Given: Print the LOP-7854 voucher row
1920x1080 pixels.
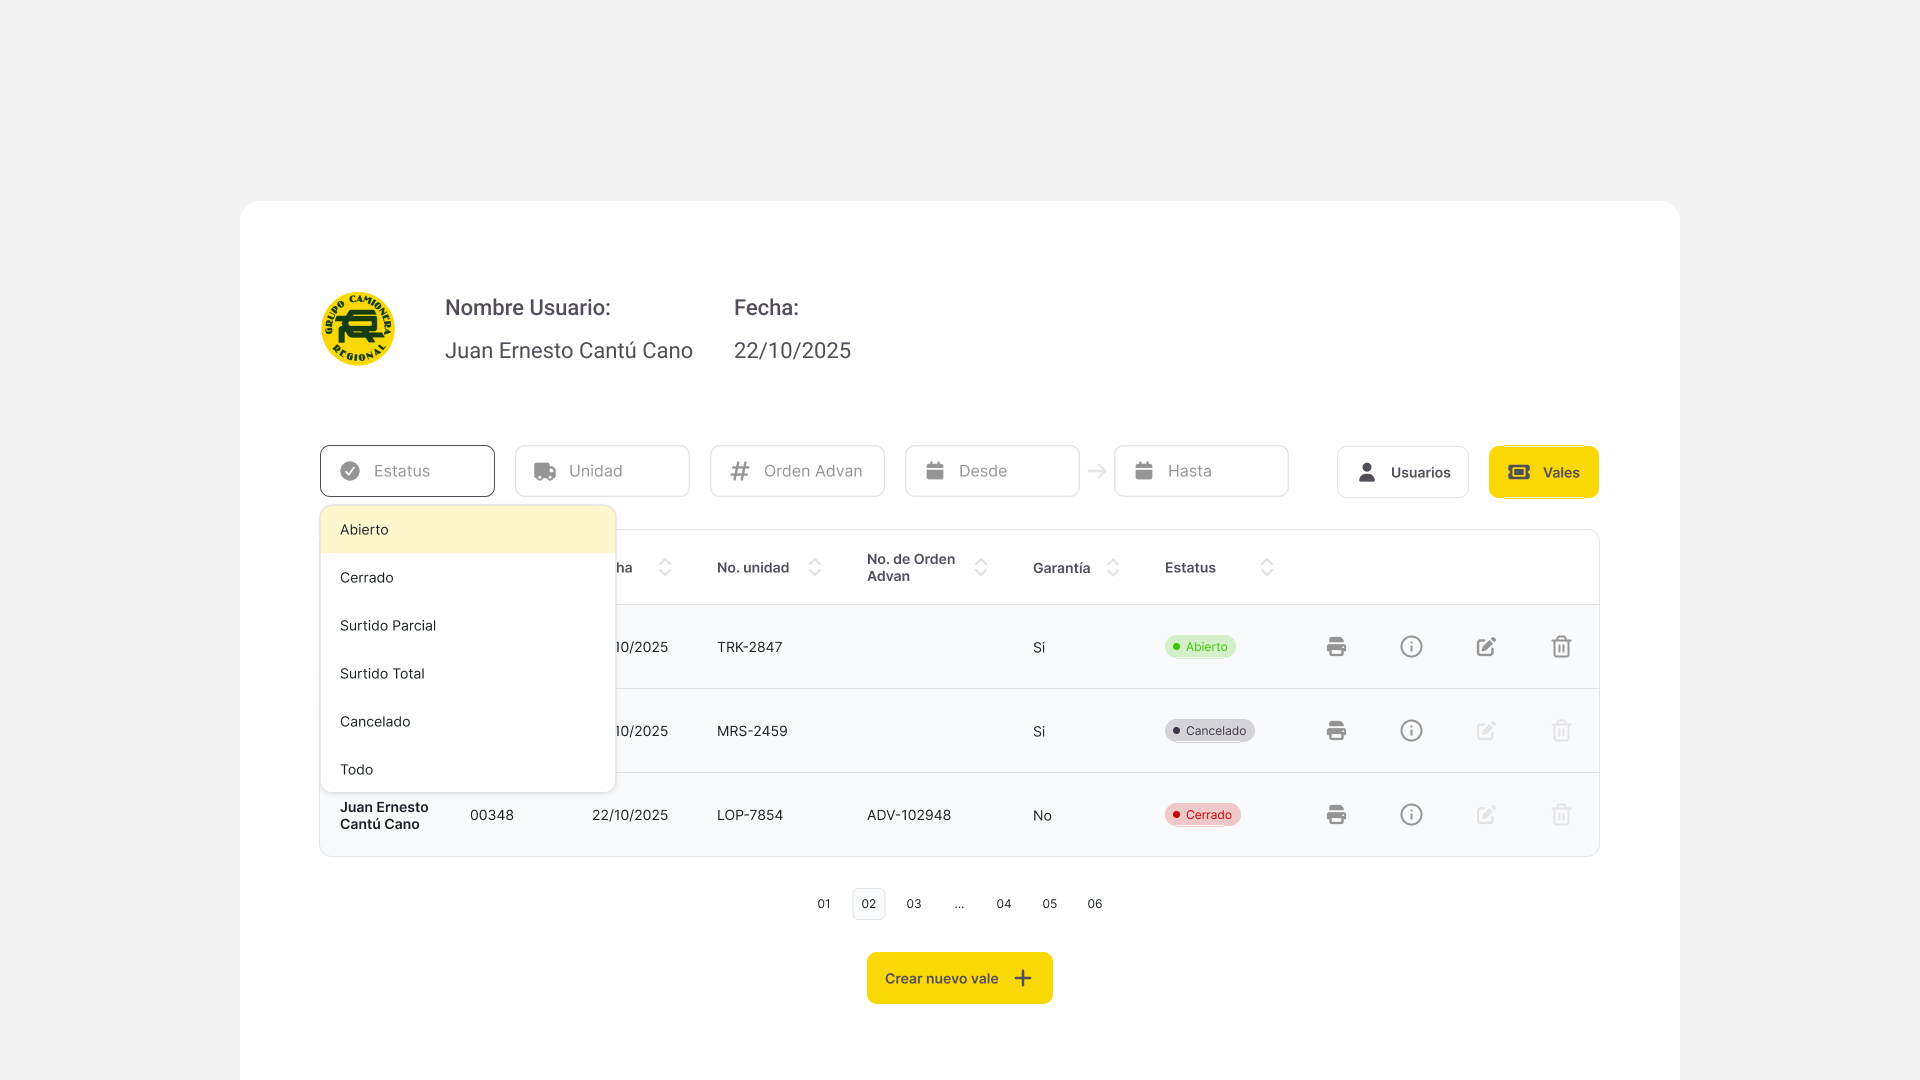Looking at the screenshot, I should pyautogui.click(x=1336, y=815).
